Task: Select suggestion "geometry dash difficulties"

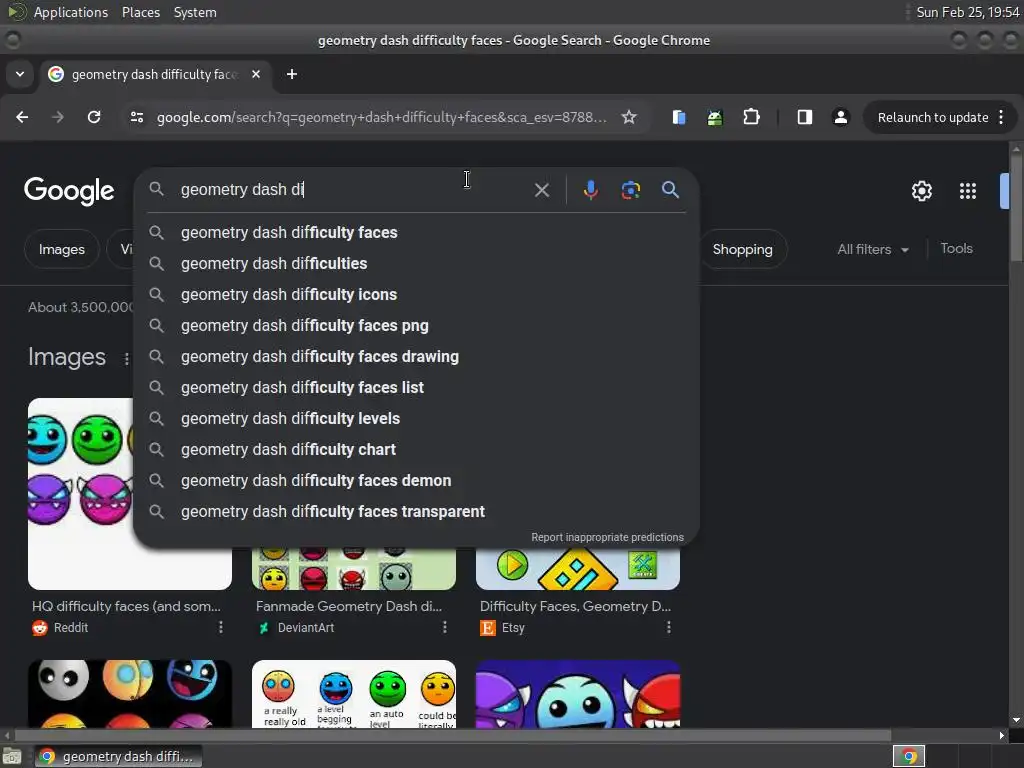Action: [x=416, y=263]
